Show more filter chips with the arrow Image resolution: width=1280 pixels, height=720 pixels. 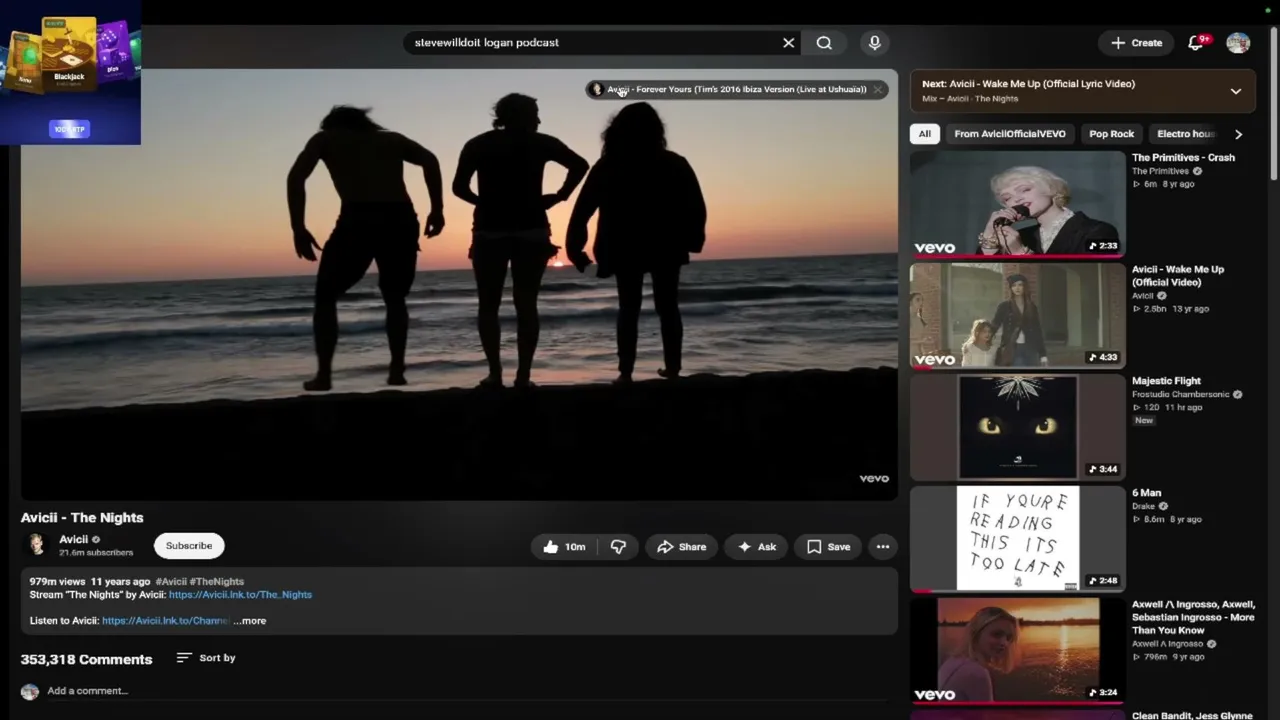(1238, 134)
